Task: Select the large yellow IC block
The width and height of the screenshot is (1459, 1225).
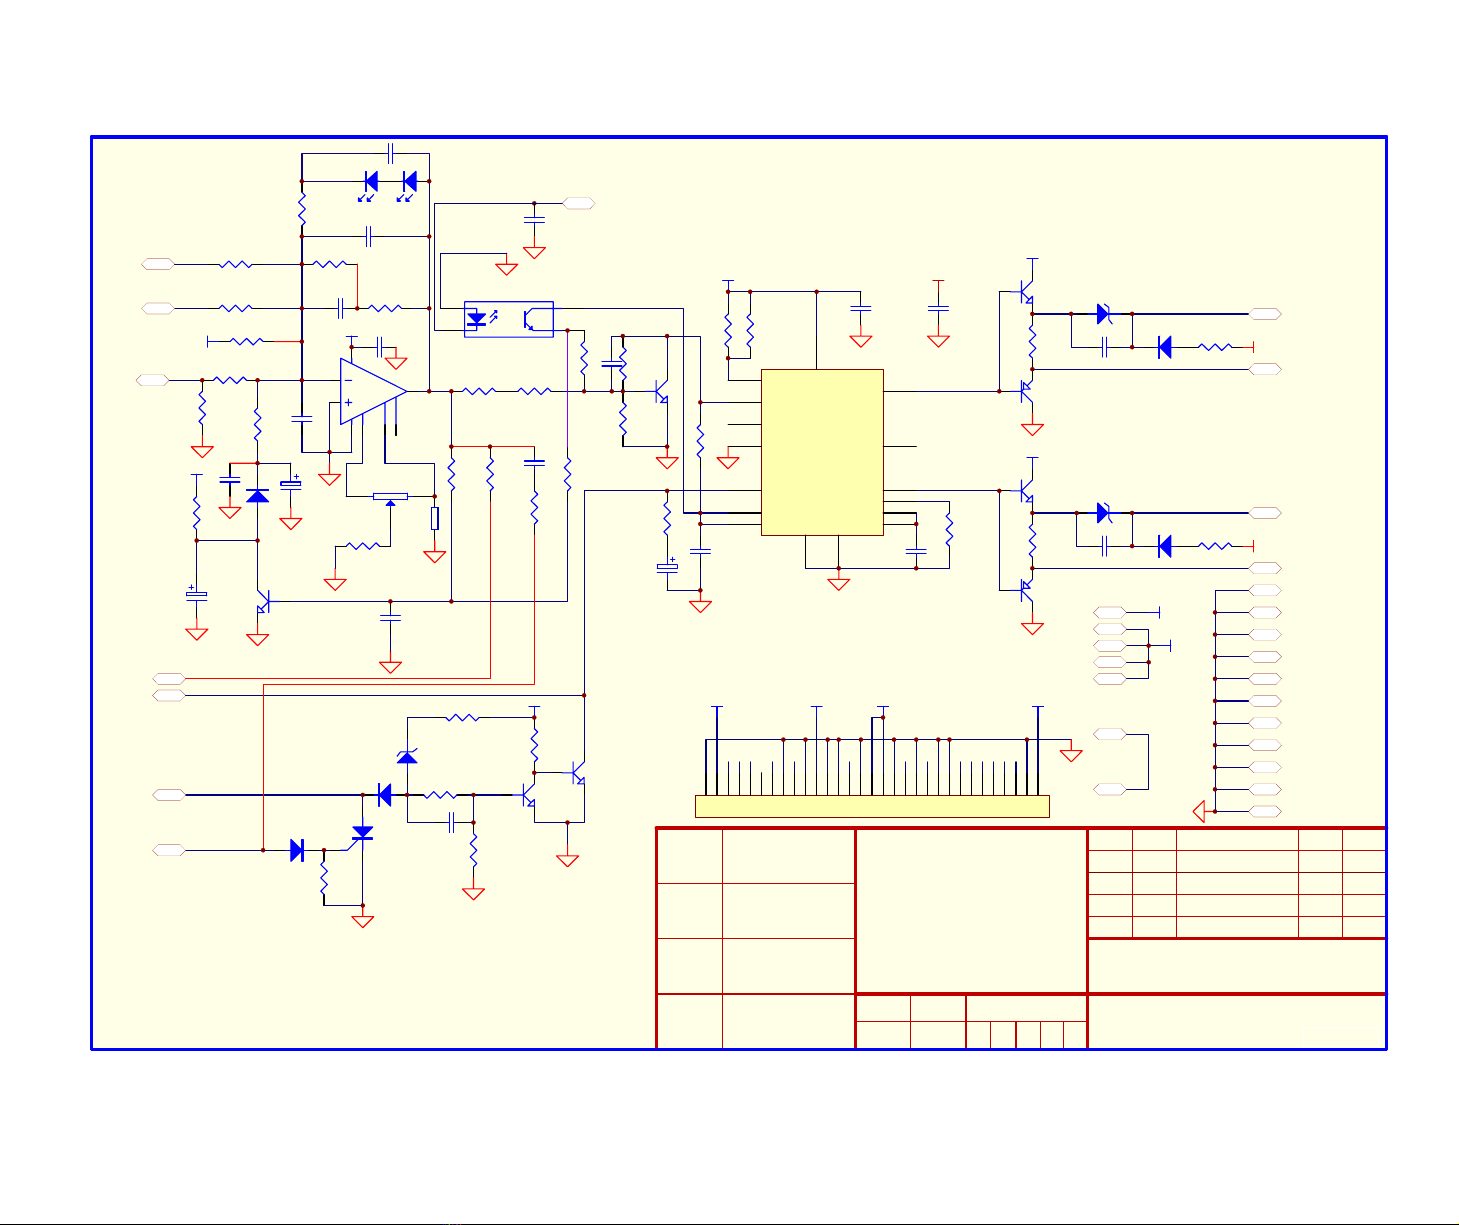Action: [x=822, y=452]
